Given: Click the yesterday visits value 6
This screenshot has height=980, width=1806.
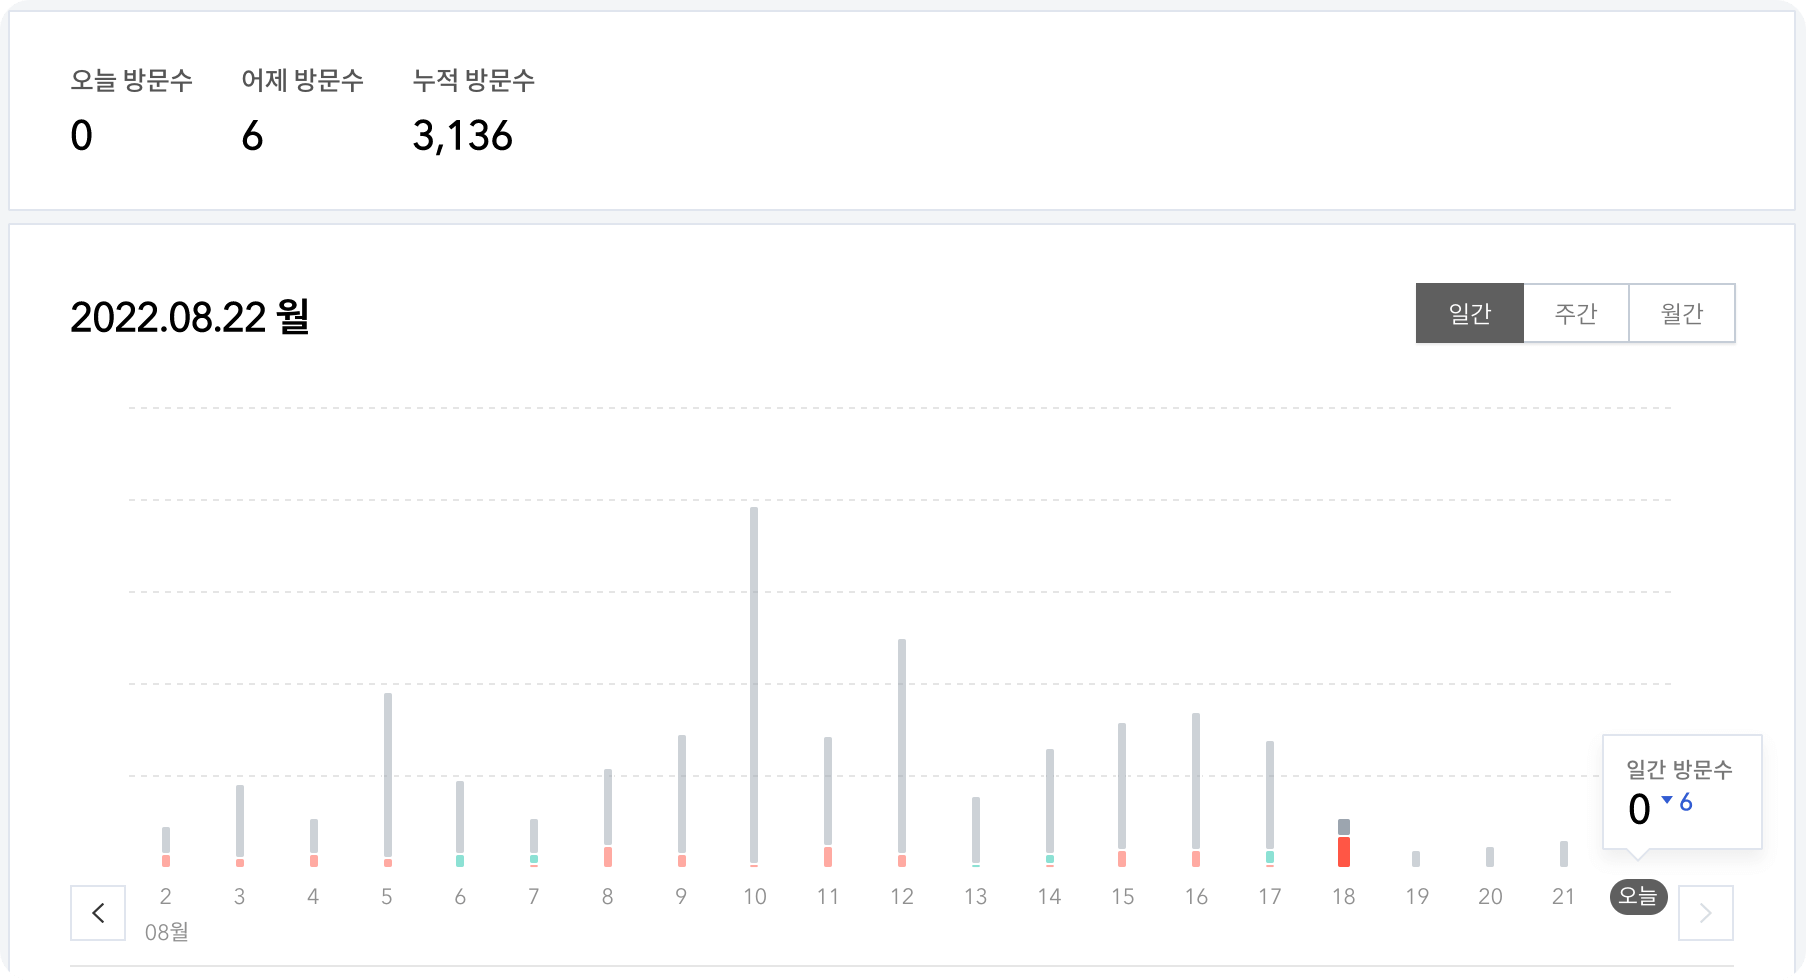Looking at the screenshot, I should click(253, 136).
